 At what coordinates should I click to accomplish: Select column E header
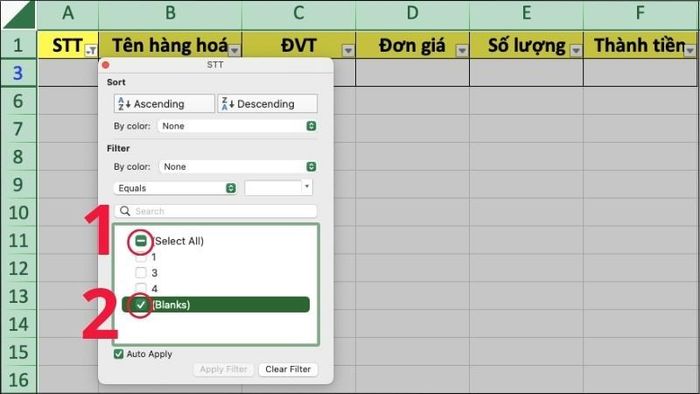[527, 14]
